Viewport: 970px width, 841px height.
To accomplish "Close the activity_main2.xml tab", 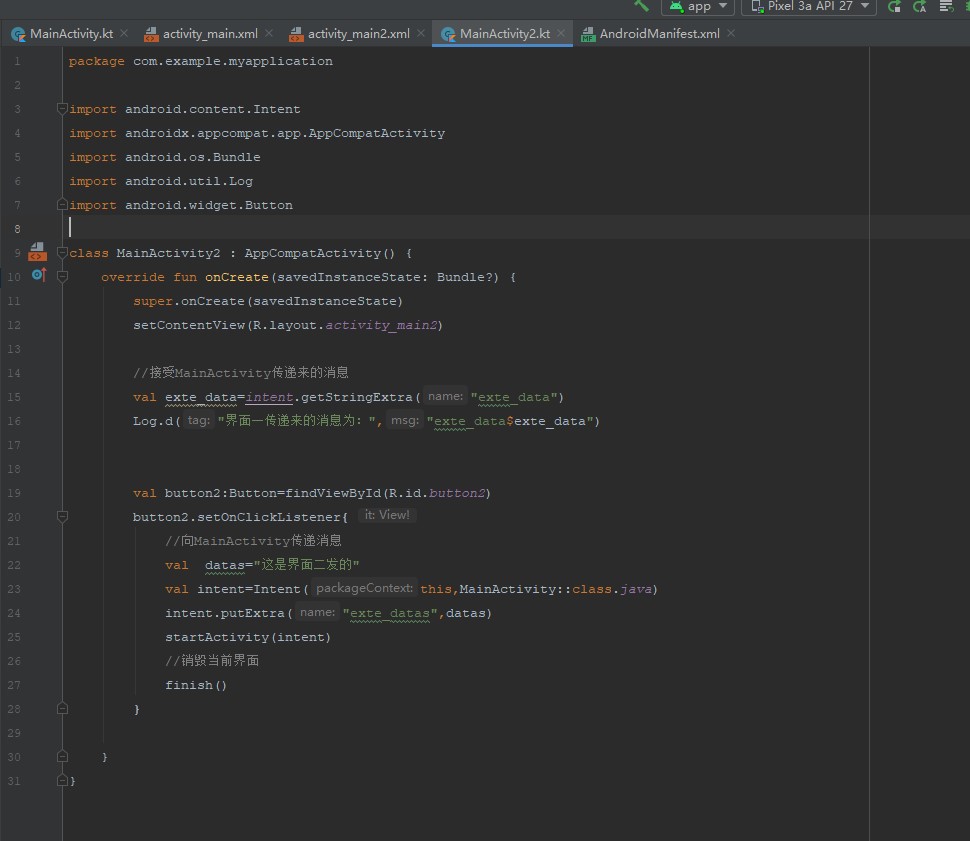I will pyautogui.click(x=420, y=33).
